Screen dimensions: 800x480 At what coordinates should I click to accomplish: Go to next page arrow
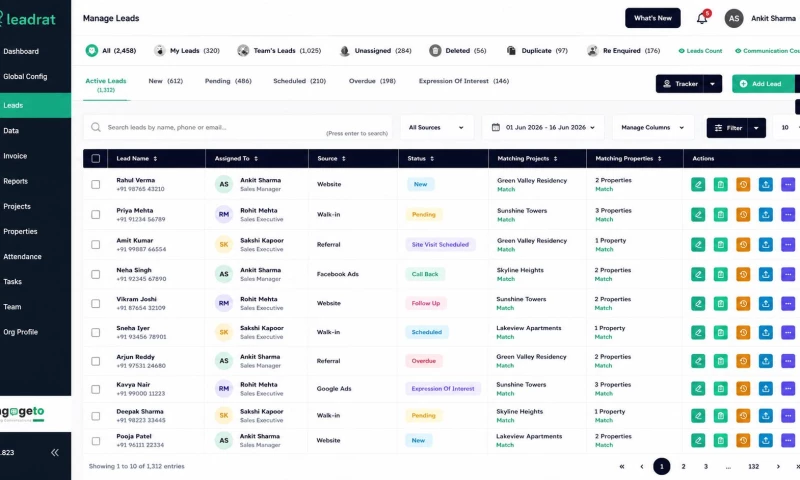point(778,466)
